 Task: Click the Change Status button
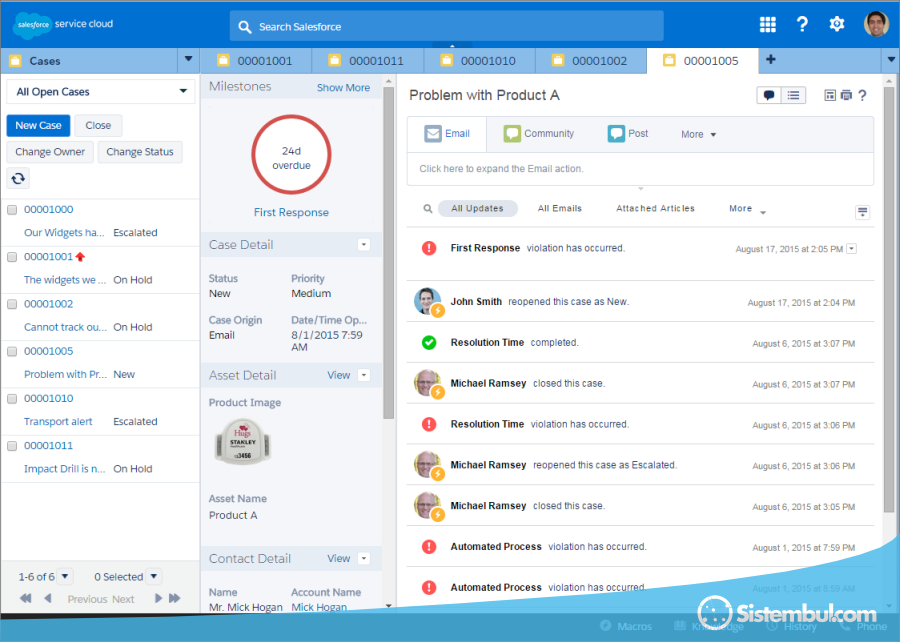pos(139,152)
